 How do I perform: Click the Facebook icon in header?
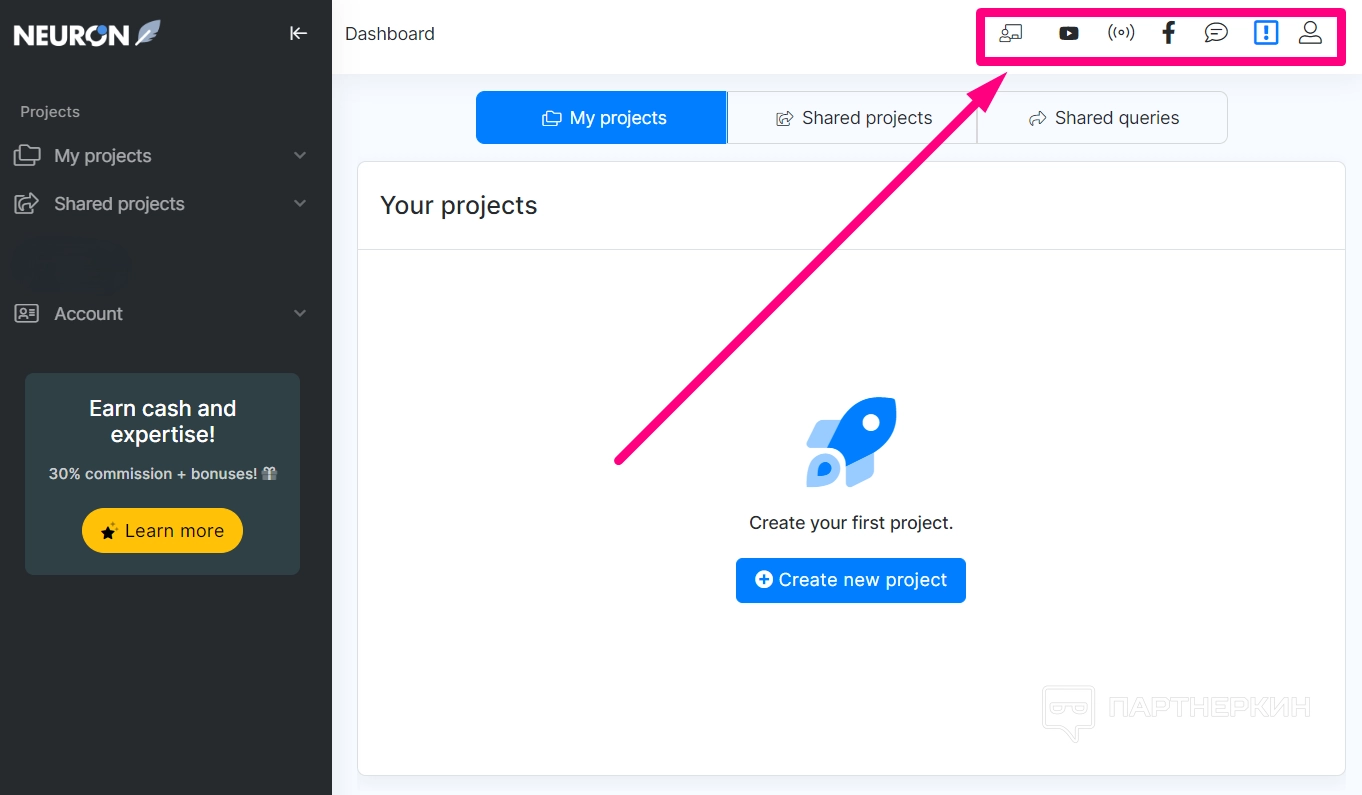[1168, 33]
